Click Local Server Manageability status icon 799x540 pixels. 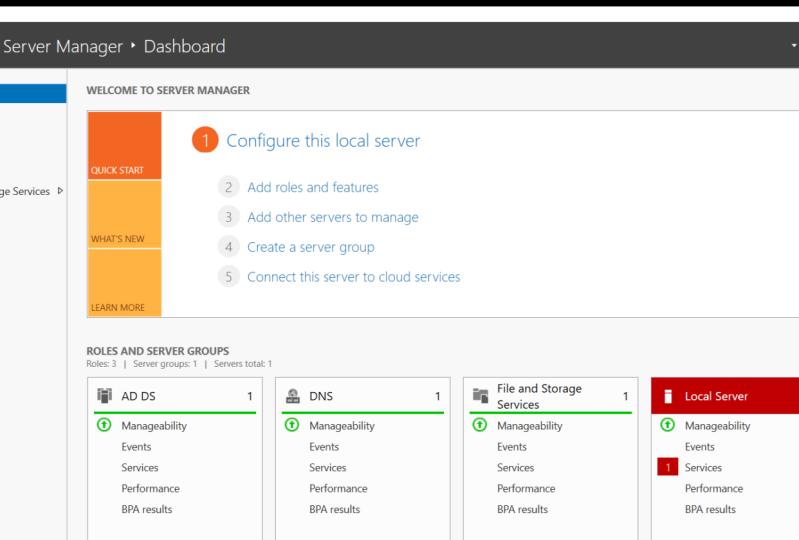[x=668, y=425]
